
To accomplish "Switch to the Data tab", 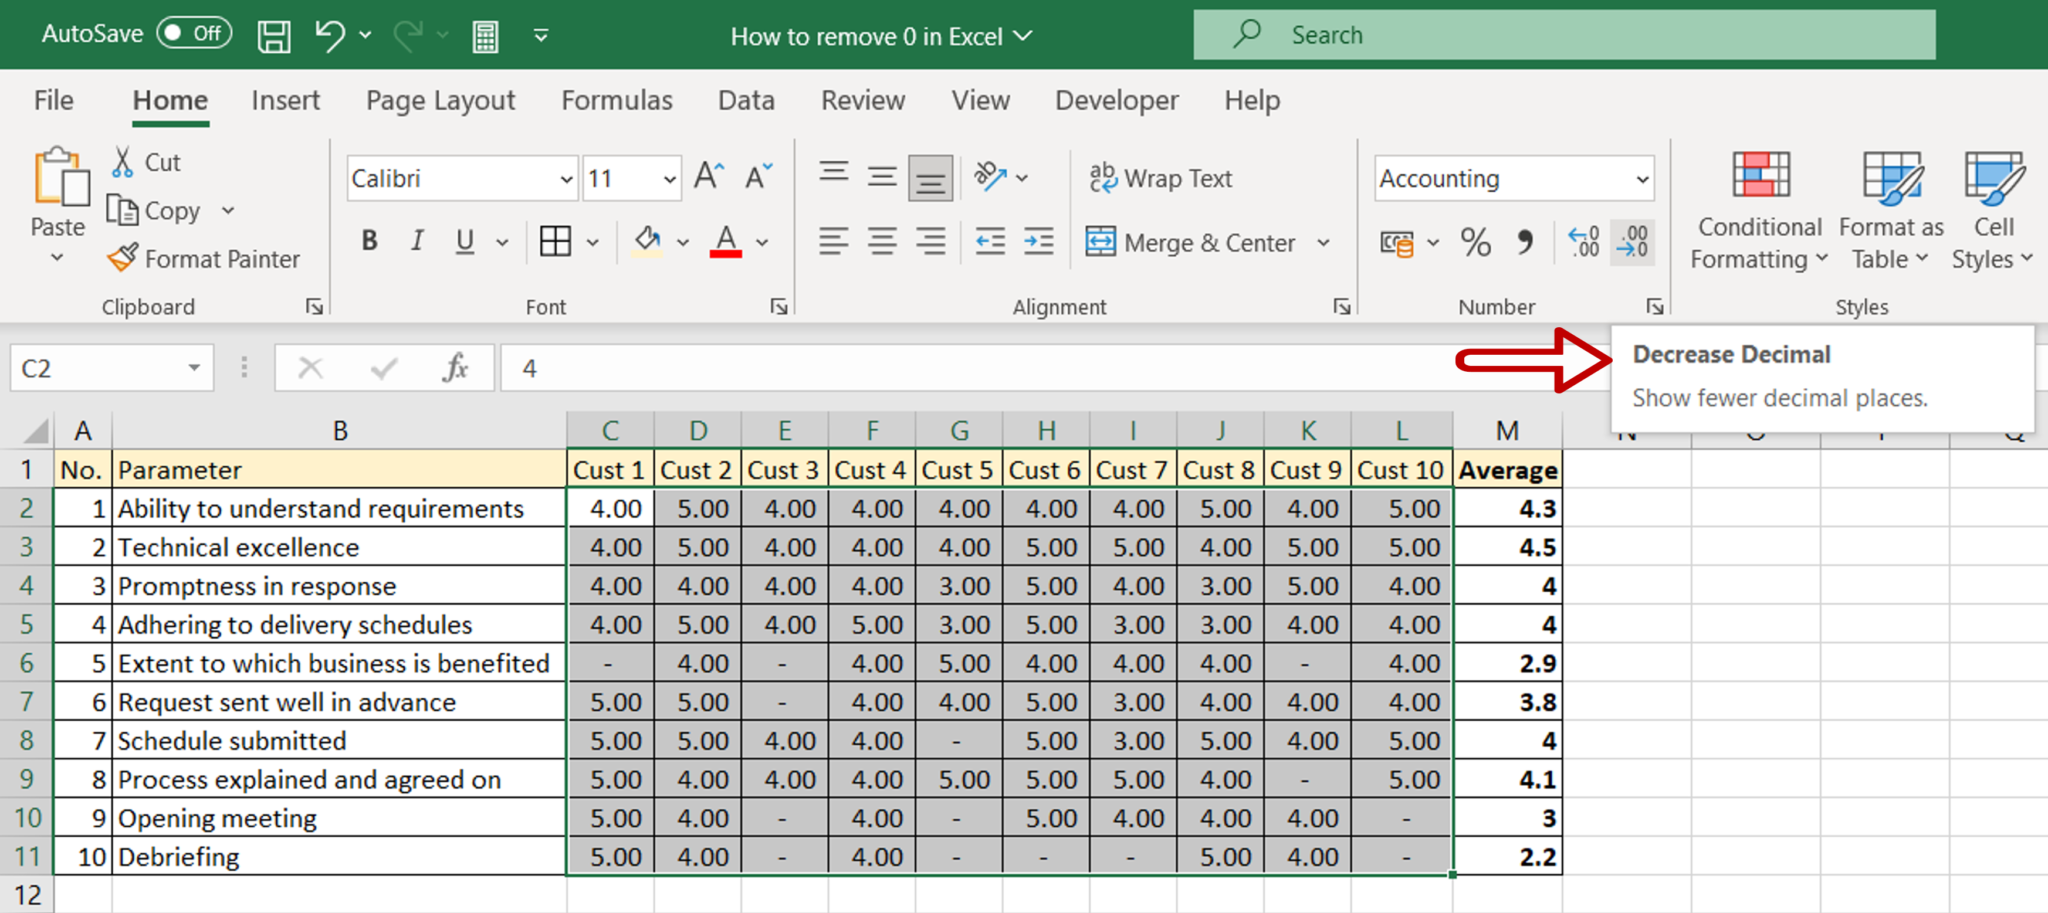I will point(746,100).
